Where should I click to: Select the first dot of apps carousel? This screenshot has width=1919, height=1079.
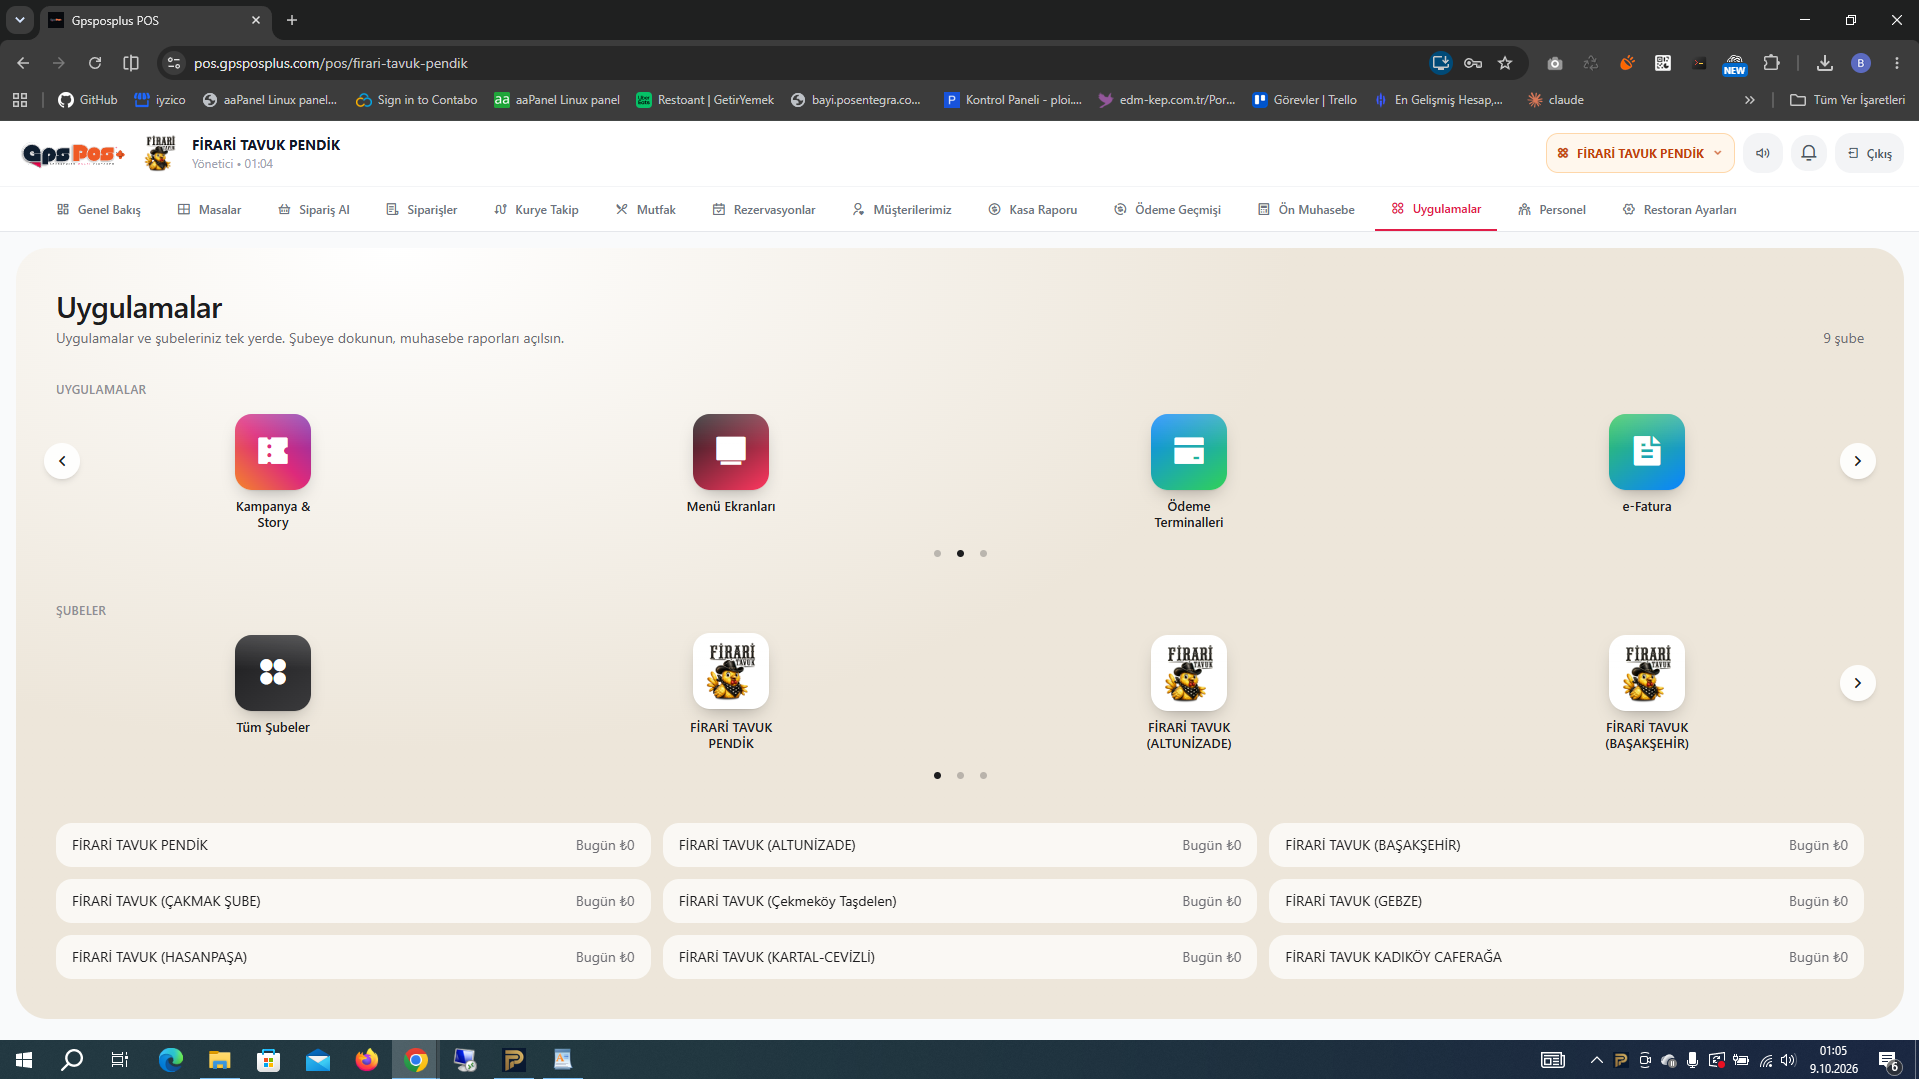tap(937, 553)
